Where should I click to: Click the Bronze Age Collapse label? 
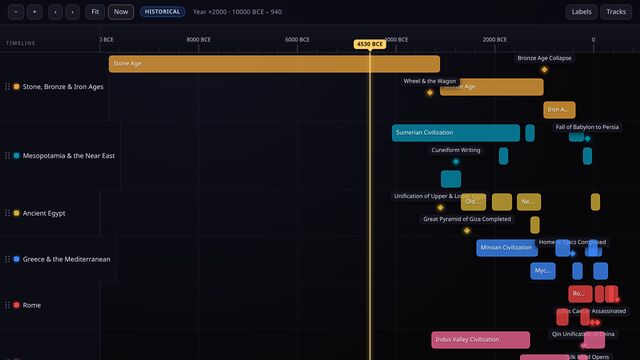pos(544,58)
